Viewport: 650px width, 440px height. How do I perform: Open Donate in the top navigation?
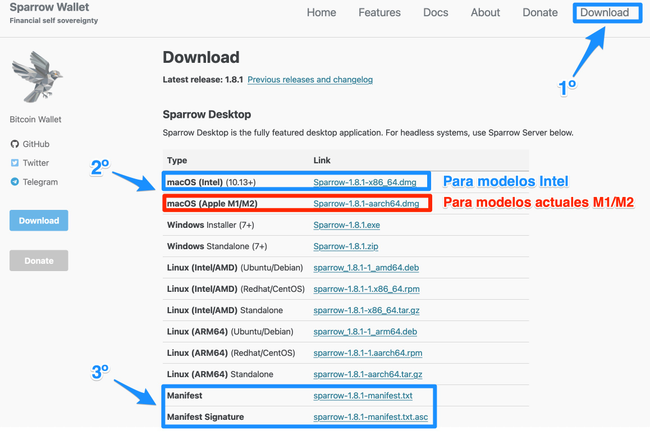(x=540, y=13)
